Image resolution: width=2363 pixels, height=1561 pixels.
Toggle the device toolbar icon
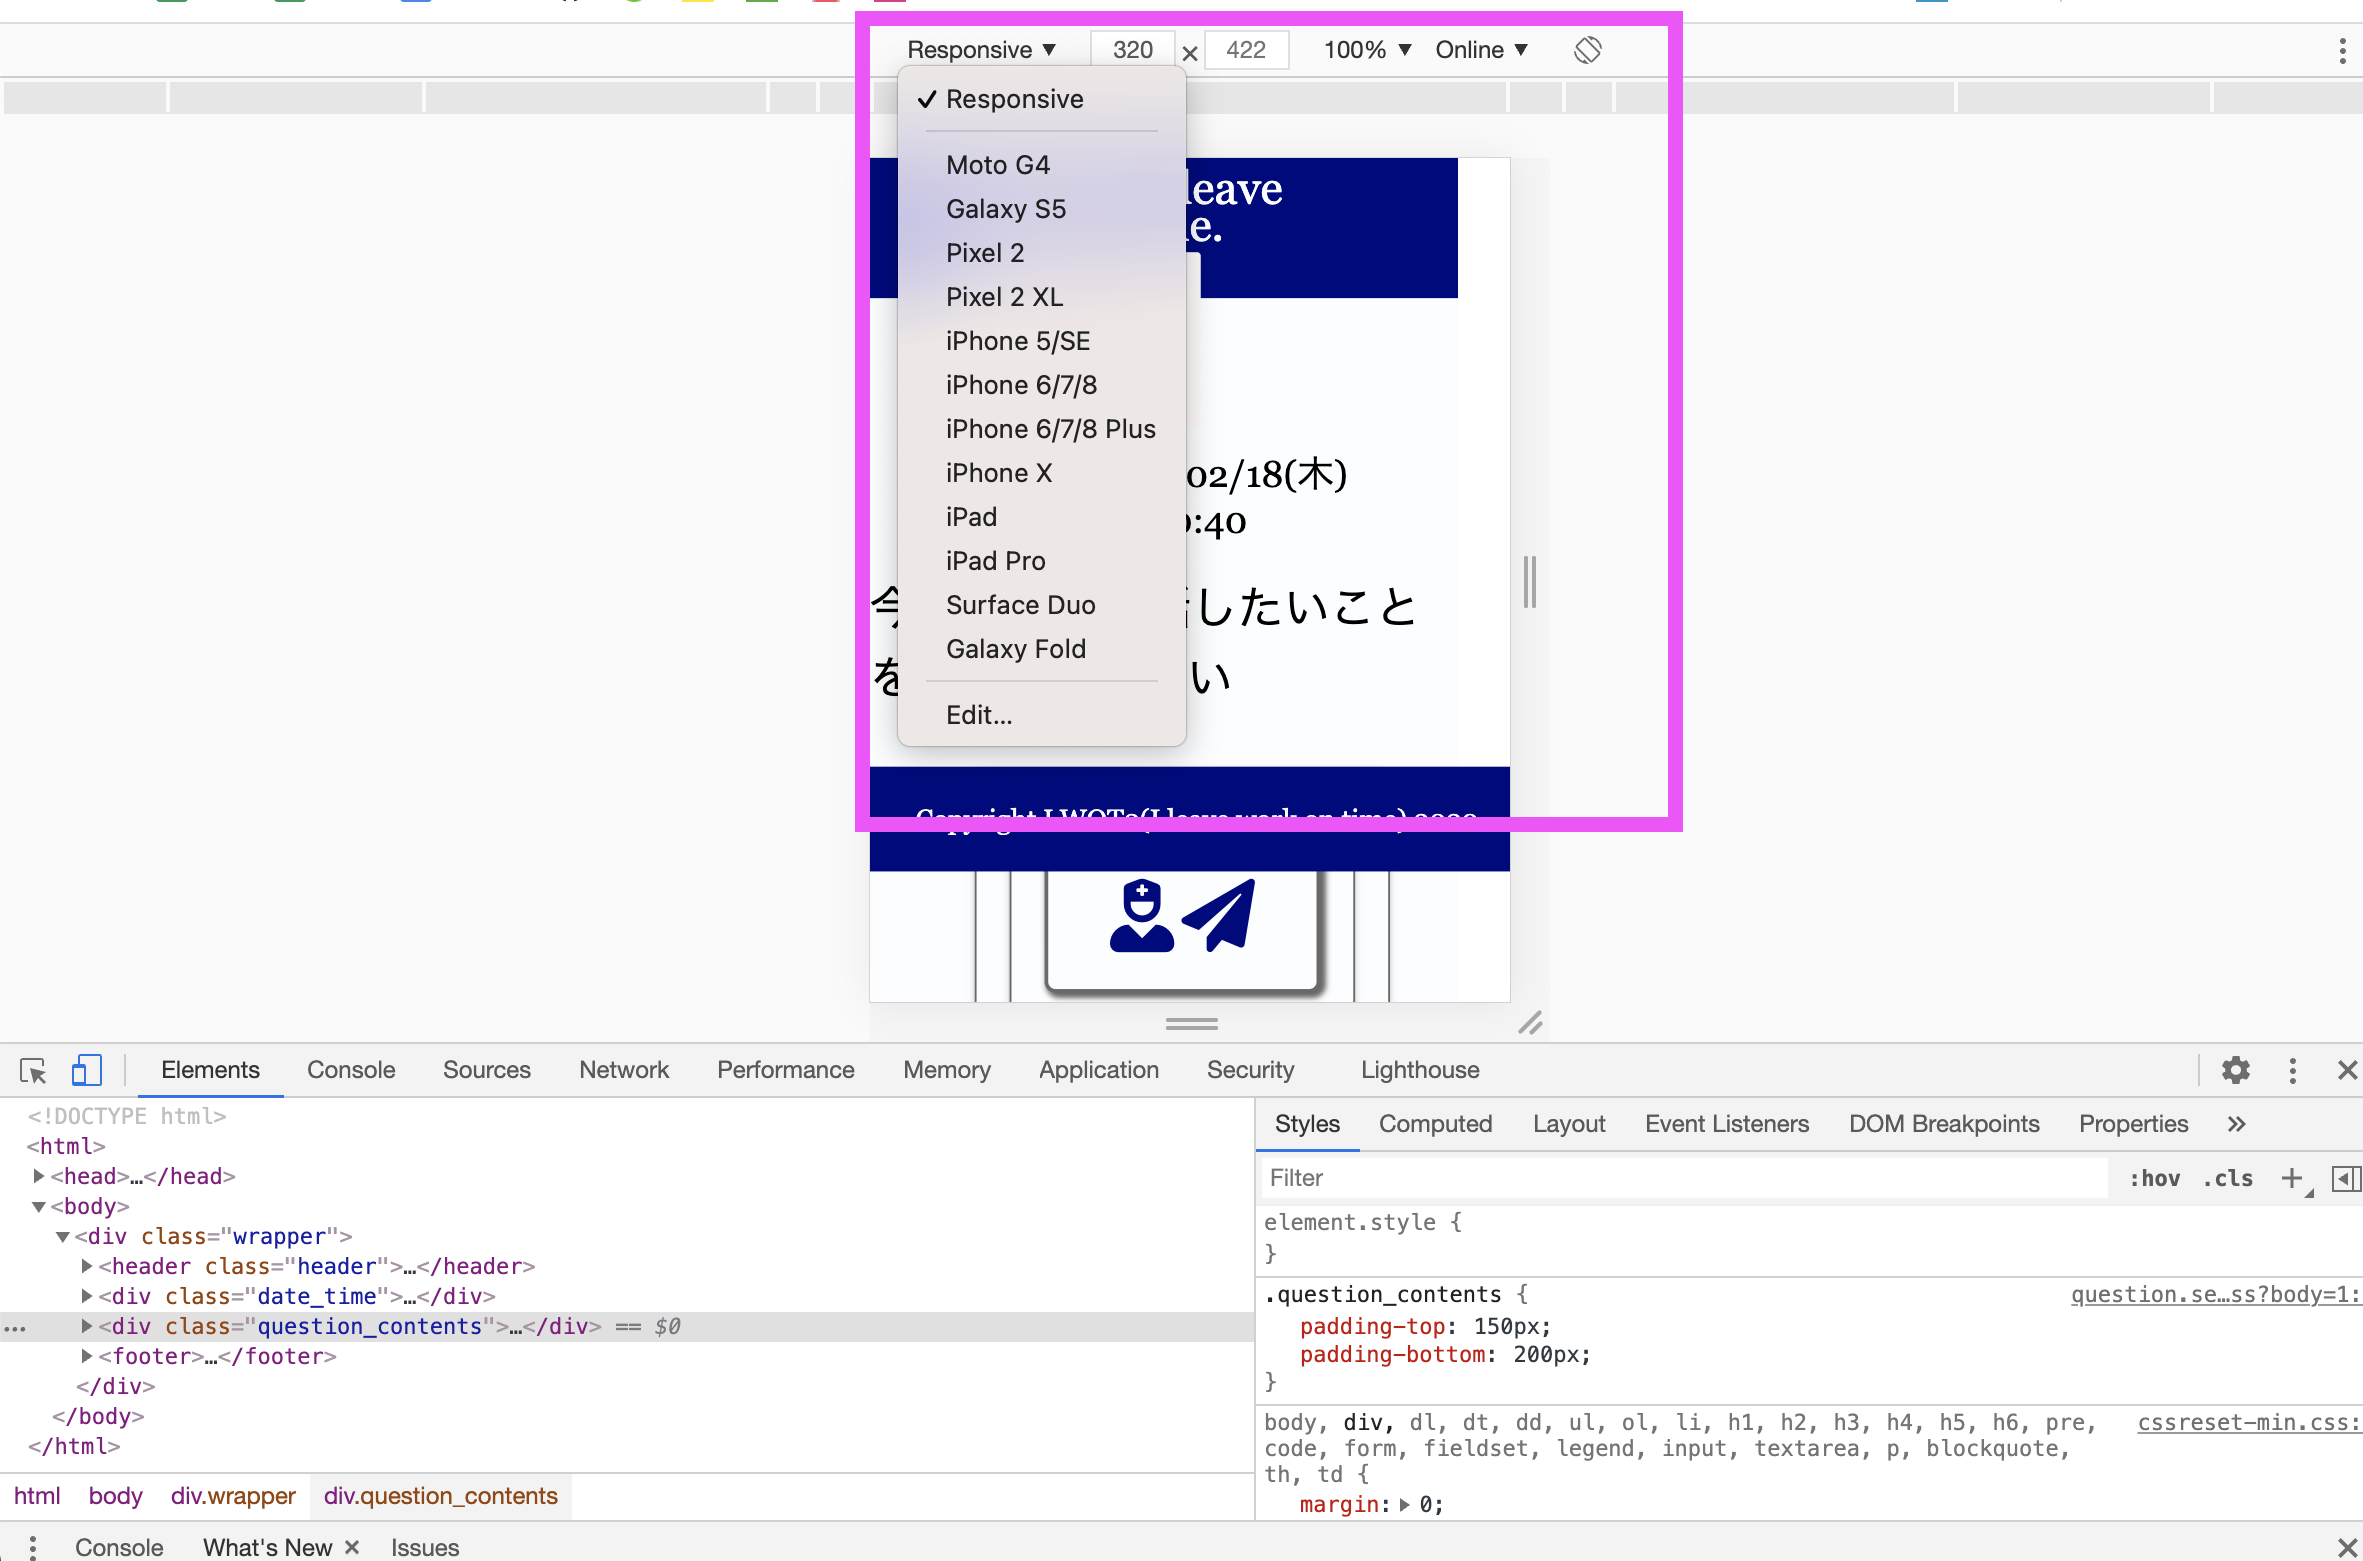click(87, 1071)
